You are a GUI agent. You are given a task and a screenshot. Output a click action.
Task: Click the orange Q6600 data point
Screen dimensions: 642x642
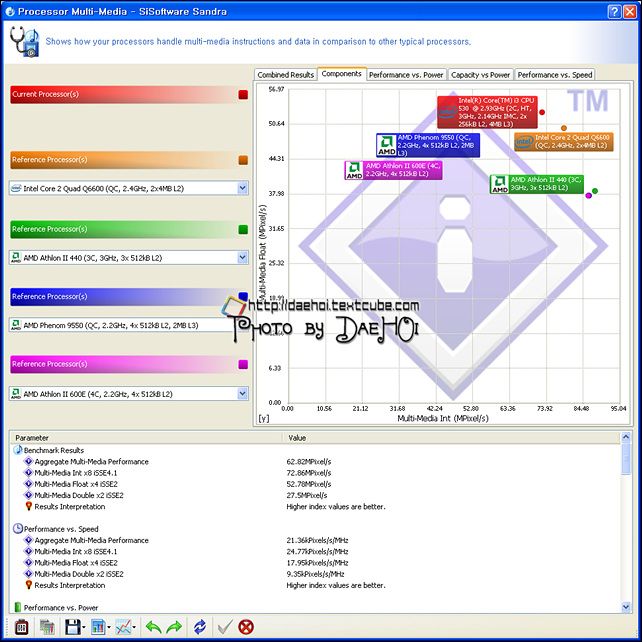pyautogui.click(x=564, y=128)
